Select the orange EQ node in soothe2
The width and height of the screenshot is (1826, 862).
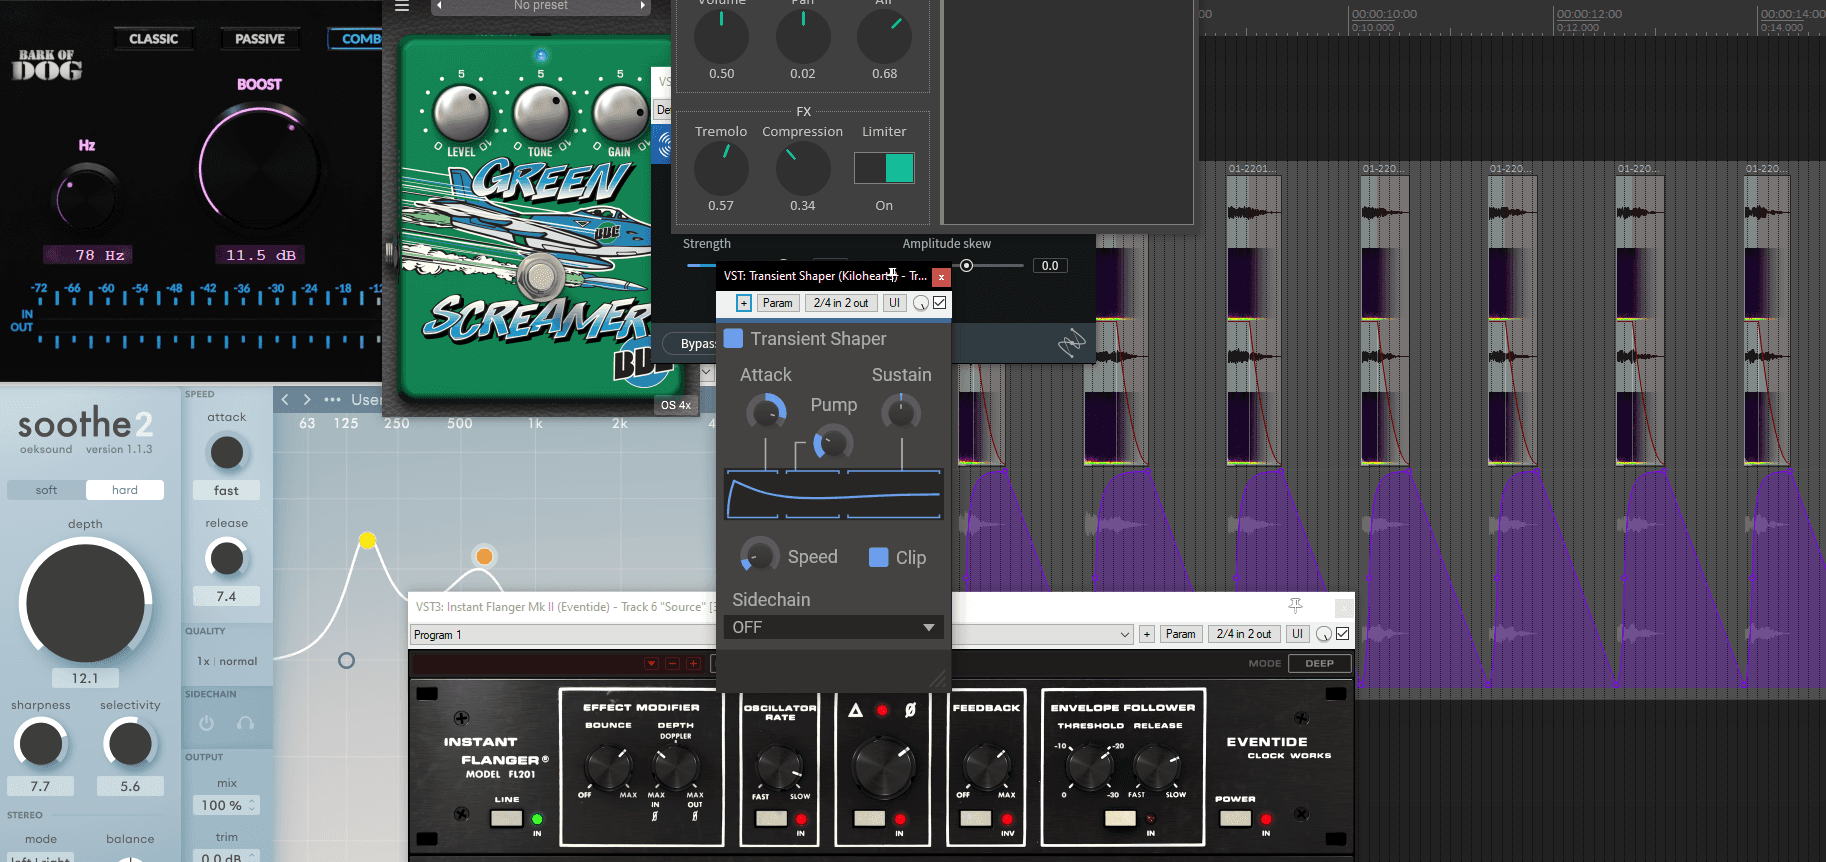tap(484, 556)
